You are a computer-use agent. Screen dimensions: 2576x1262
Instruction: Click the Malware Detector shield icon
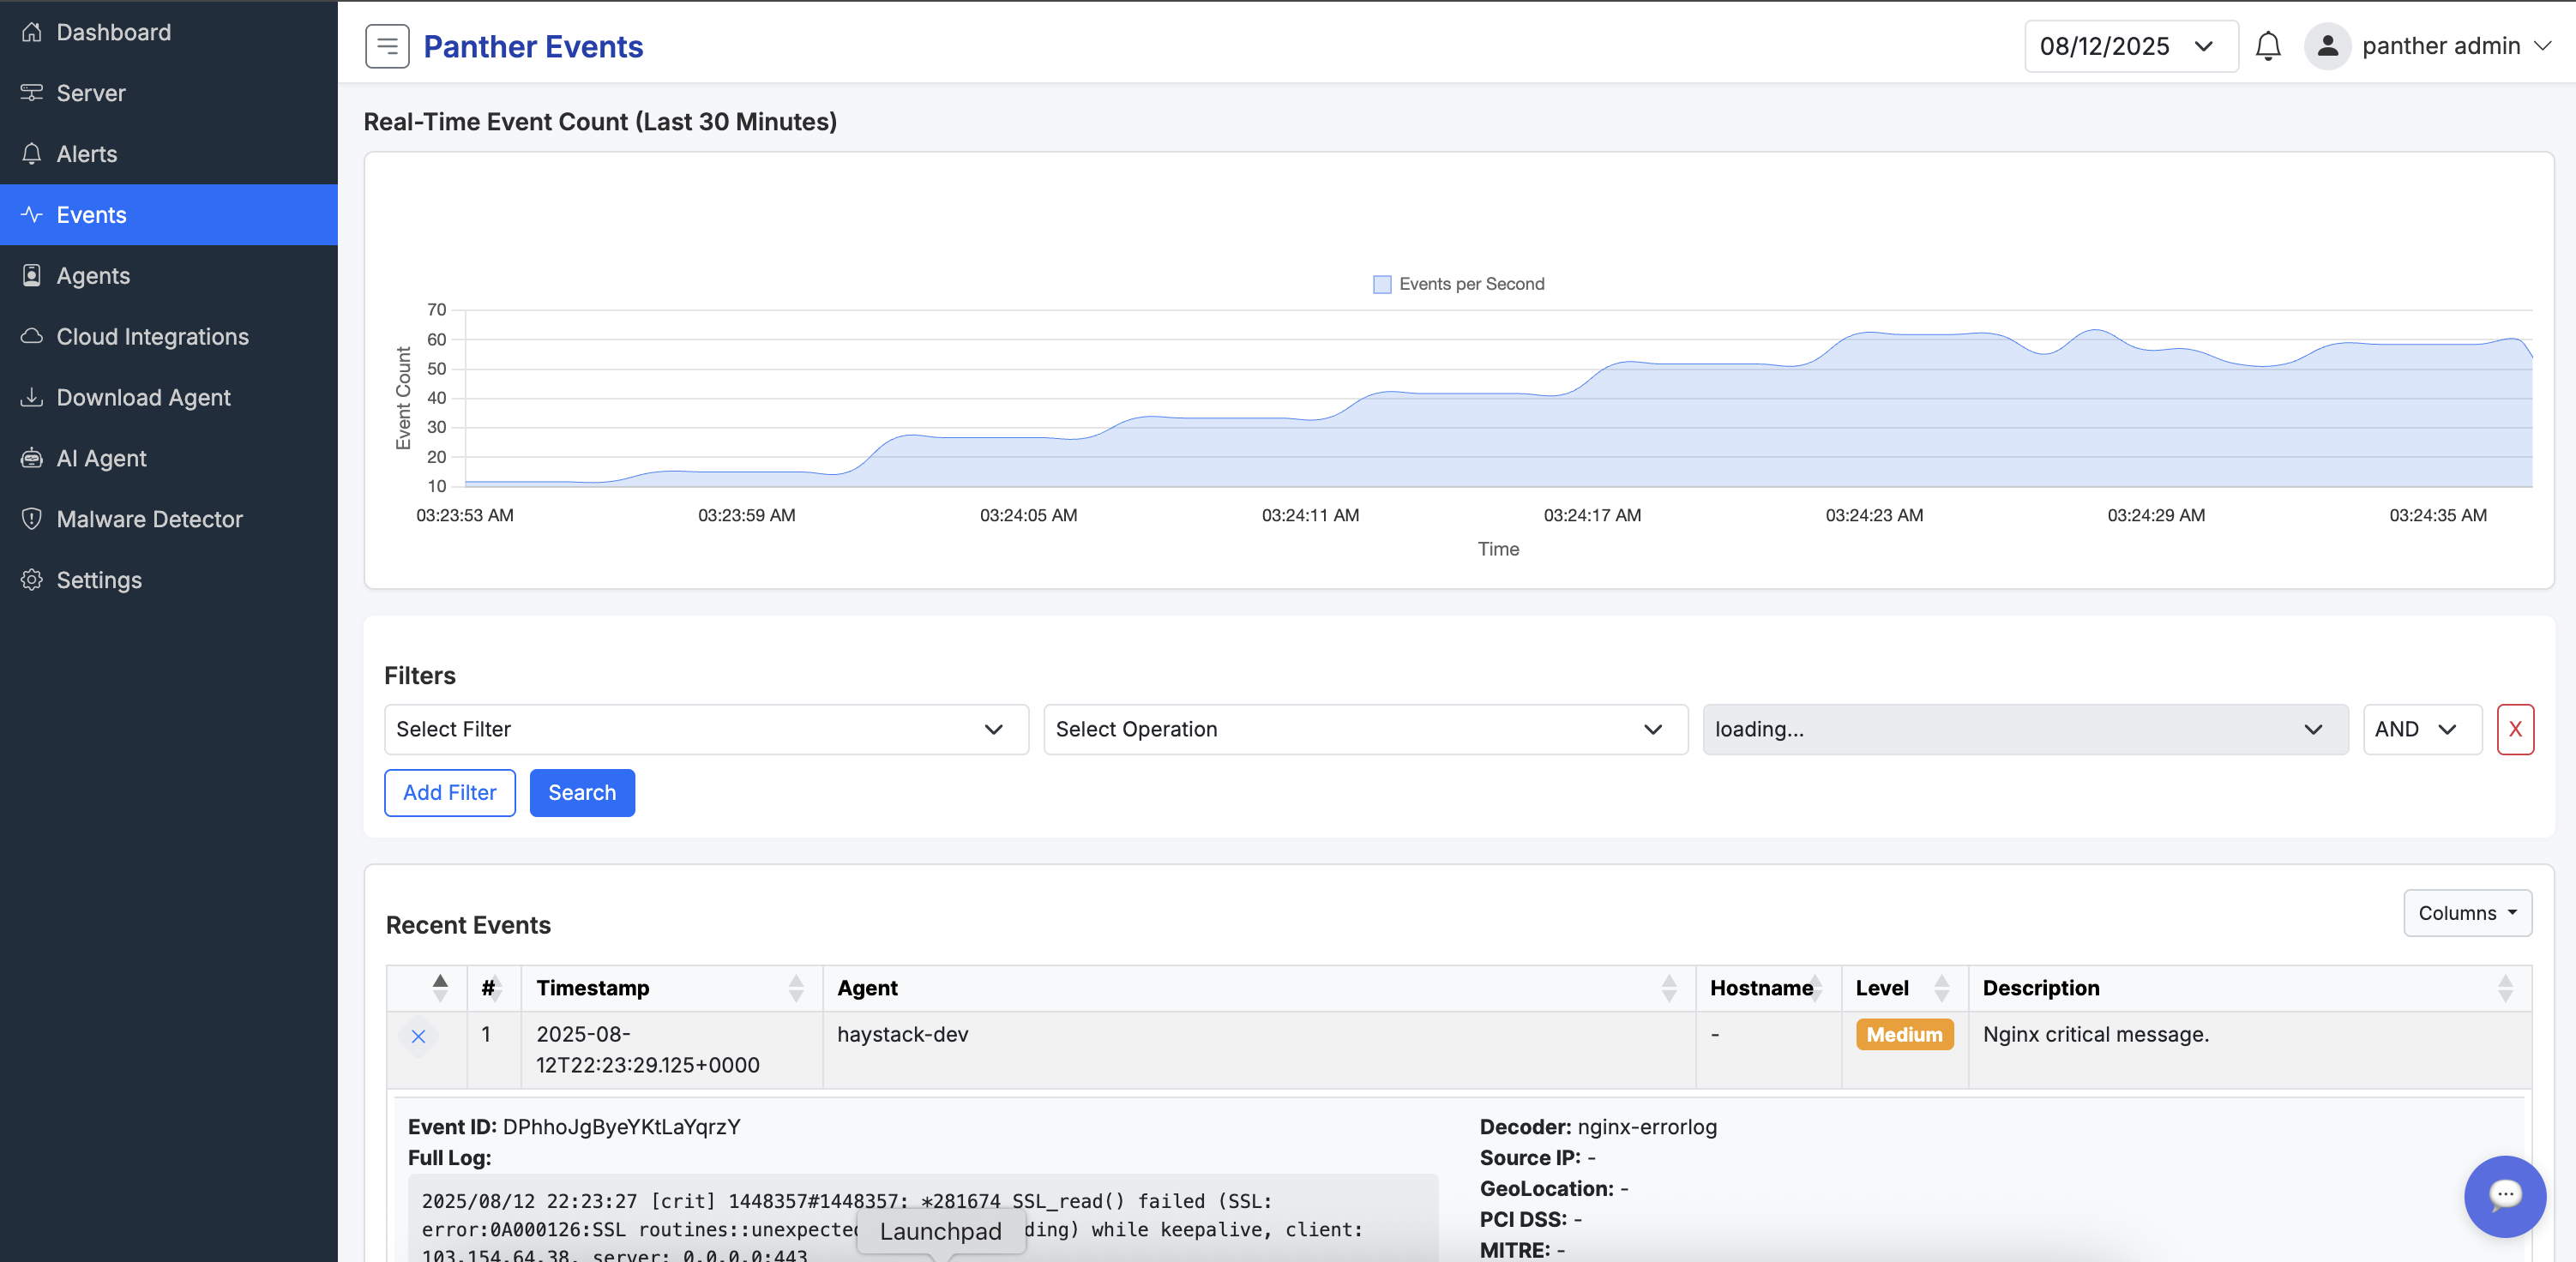point(32,518)
